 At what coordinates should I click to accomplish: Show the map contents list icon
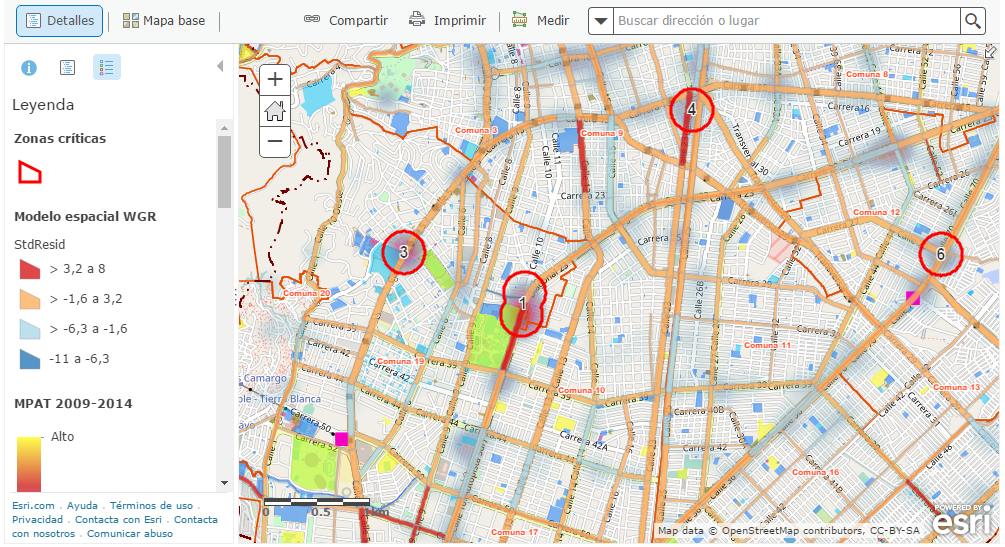67,68
